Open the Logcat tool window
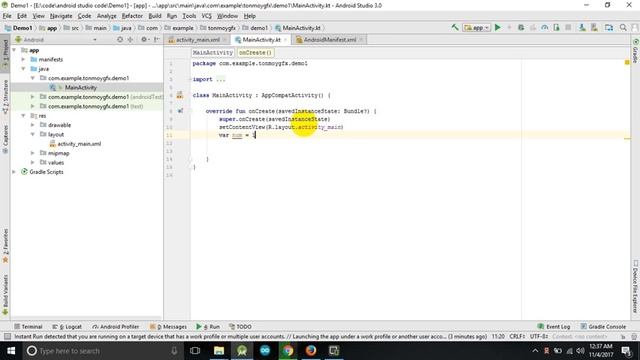Screen dimensions: 640x360 tap(67, 327)
